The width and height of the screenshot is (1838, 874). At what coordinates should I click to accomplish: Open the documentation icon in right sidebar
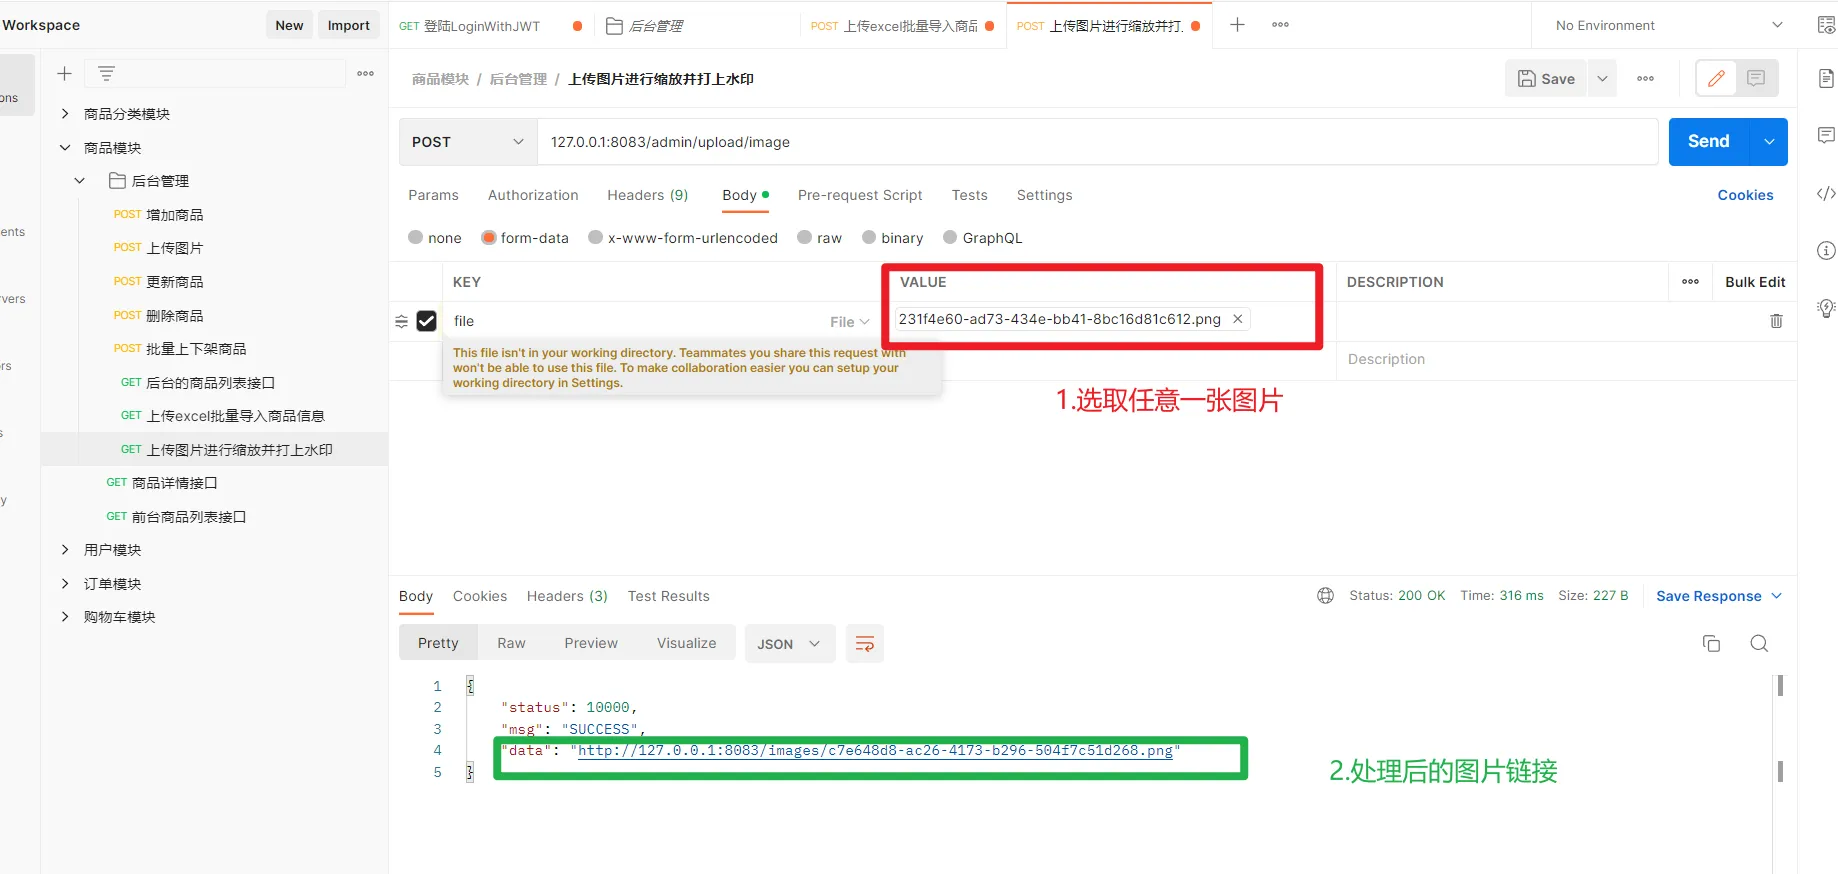point(1826,78)
